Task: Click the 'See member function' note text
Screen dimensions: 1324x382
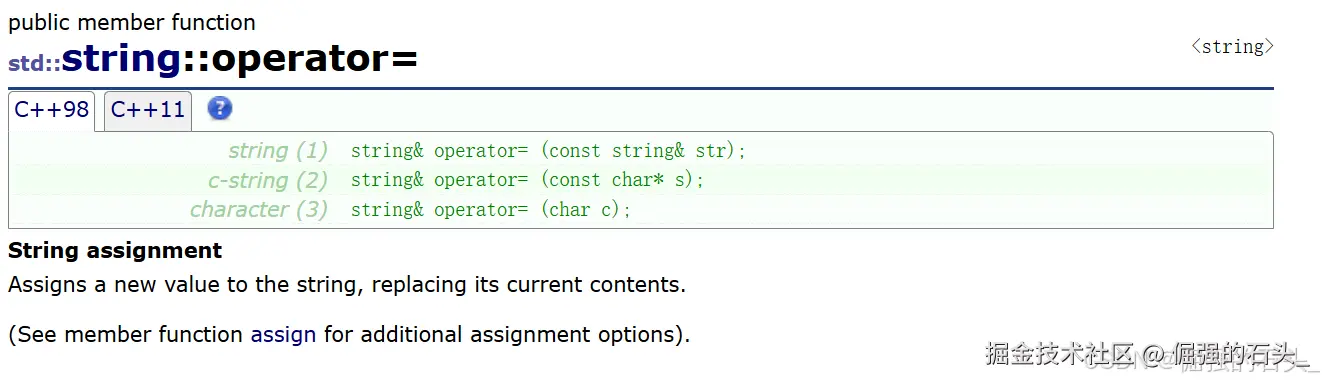Action: click(349, 334)
